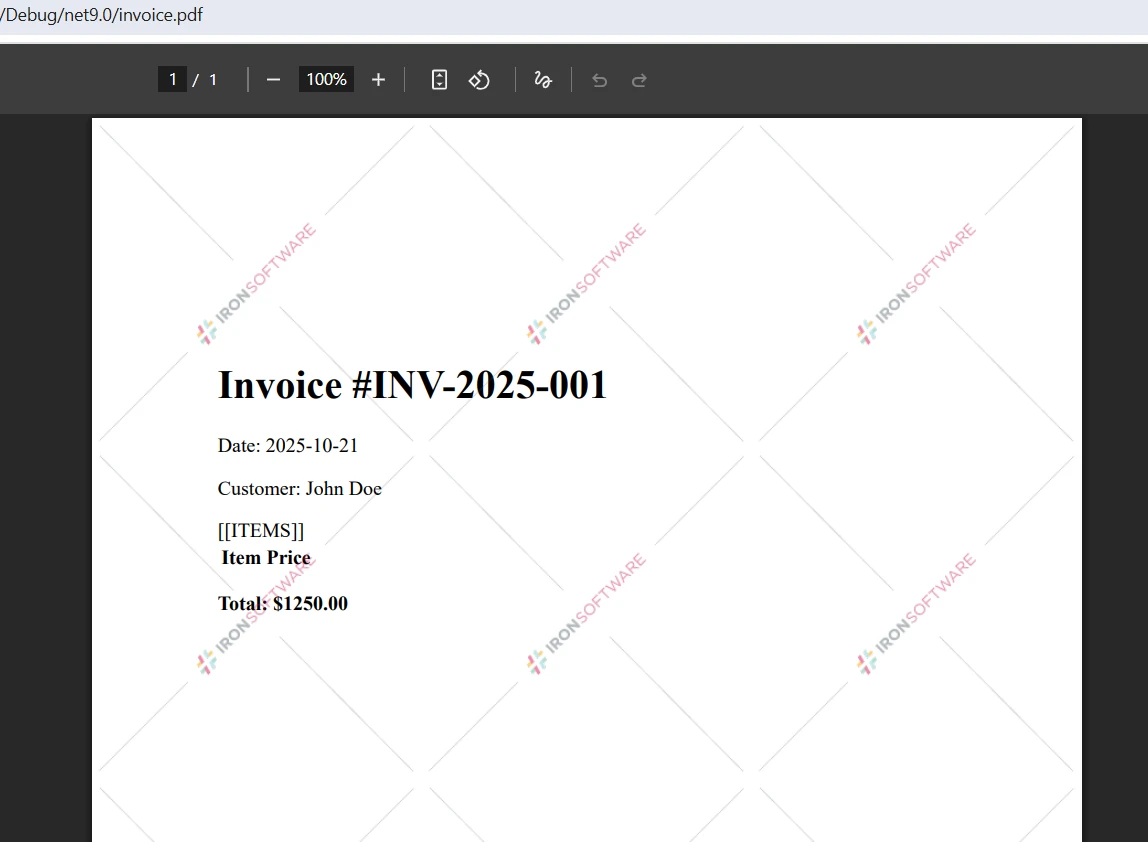Rotate the invoice page clockwise
Viewport: 1148px width, 842px height.
479,79
